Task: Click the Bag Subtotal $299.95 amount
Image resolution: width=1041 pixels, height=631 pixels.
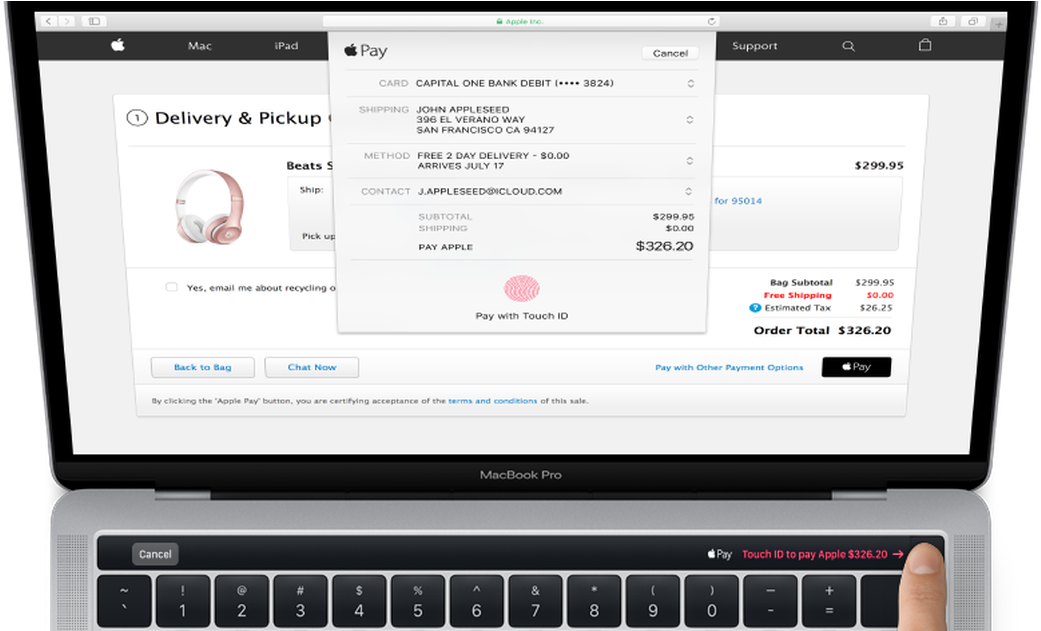Action: pos(874,282)
